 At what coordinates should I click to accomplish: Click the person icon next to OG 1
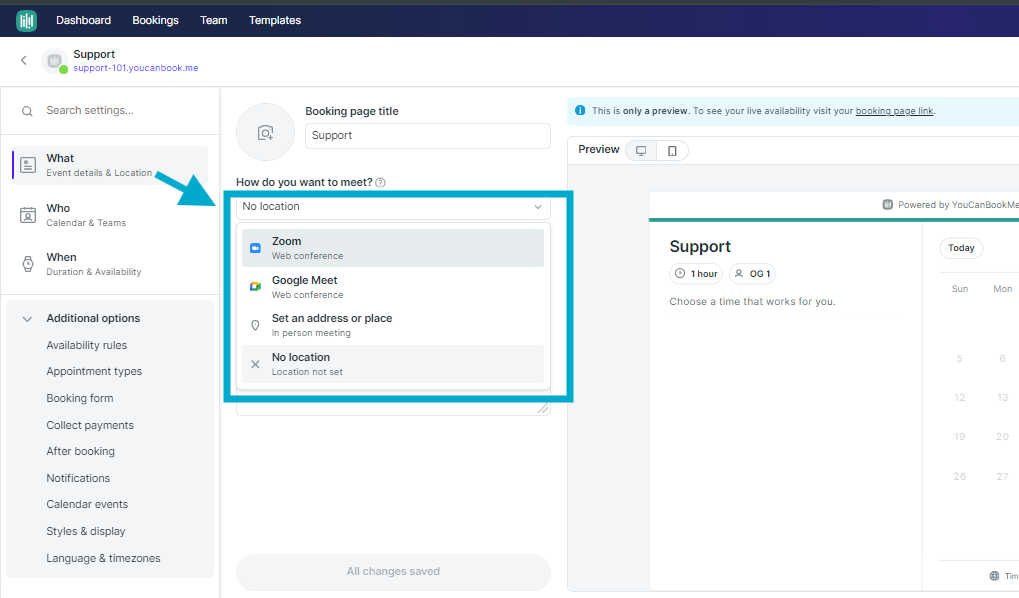coord(739,274)
